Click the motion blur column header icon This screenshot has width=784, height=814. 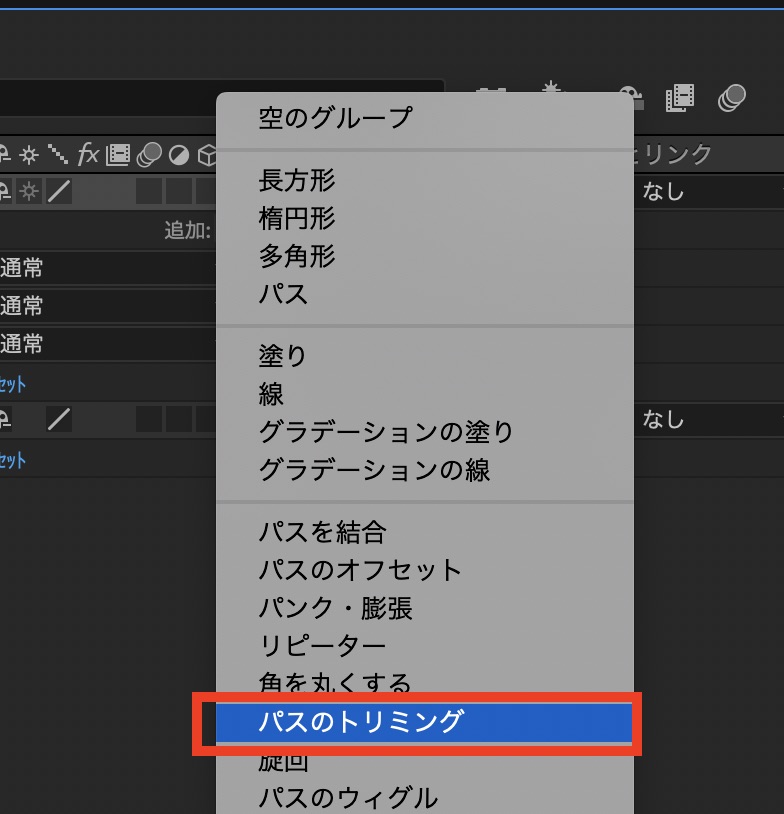(150, 155)
